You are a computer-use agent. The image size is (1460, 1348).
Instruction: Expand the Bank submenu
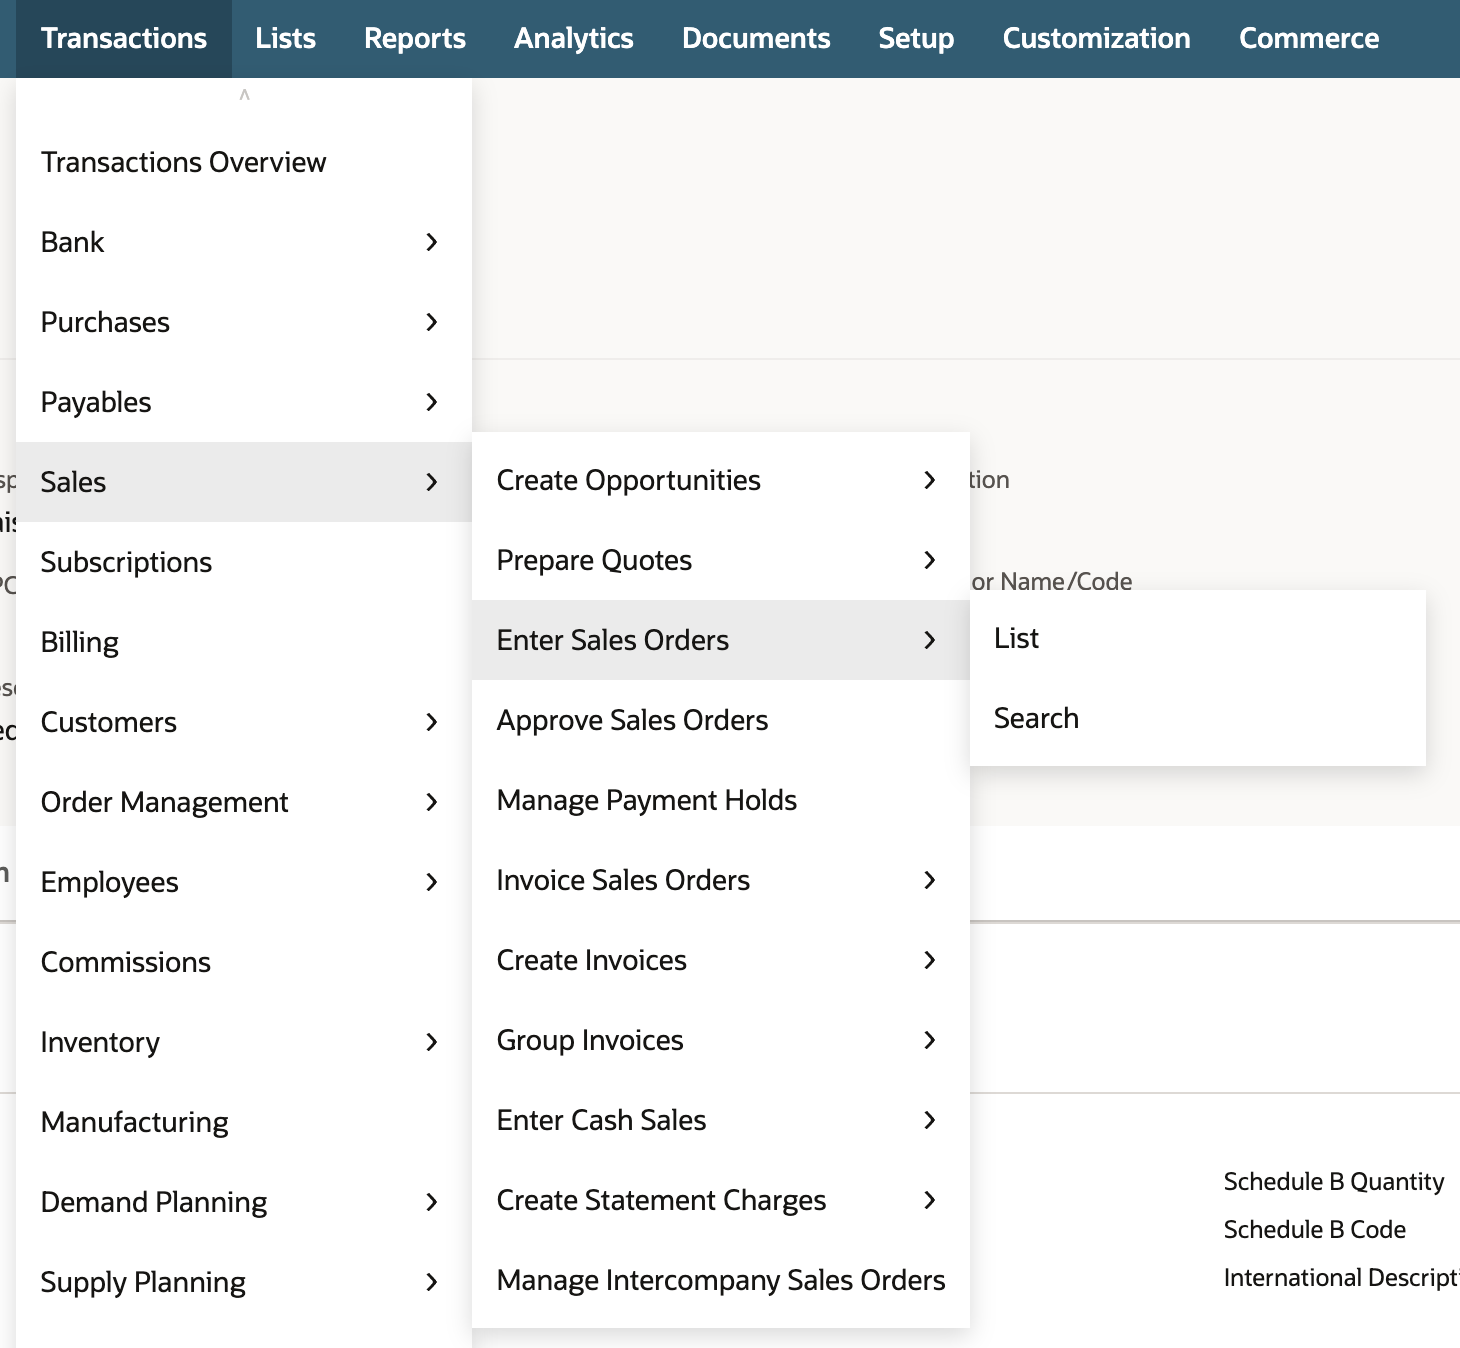244,242
